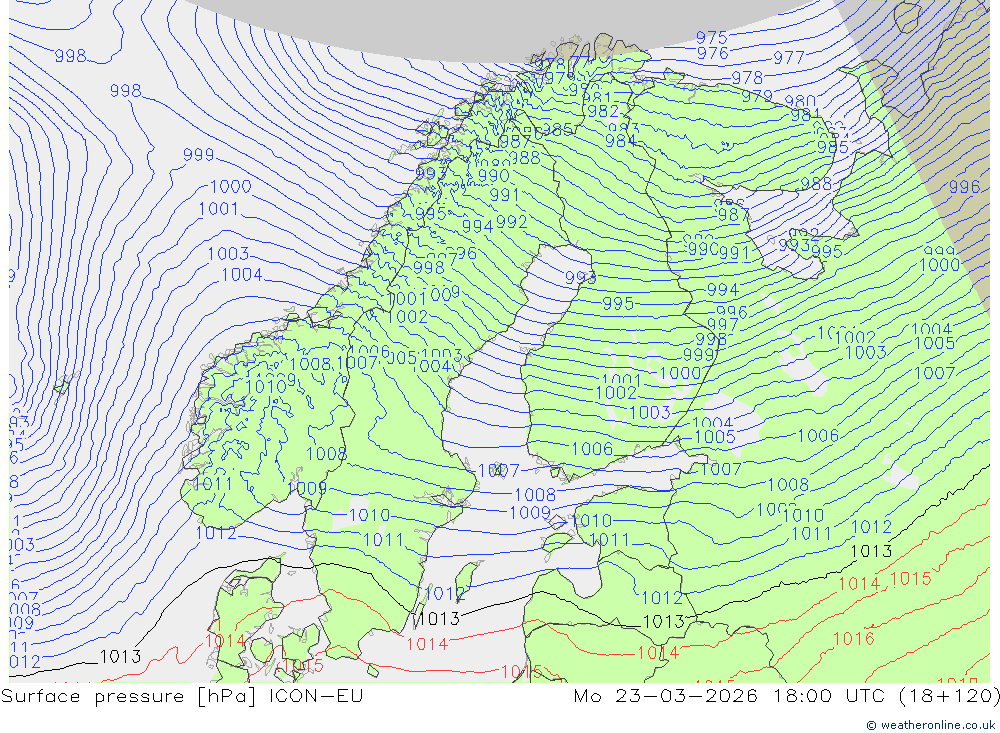Viewport: 1000px width, 733px height.
Task: Click the 997 isobar label
Action: [723, 325]
